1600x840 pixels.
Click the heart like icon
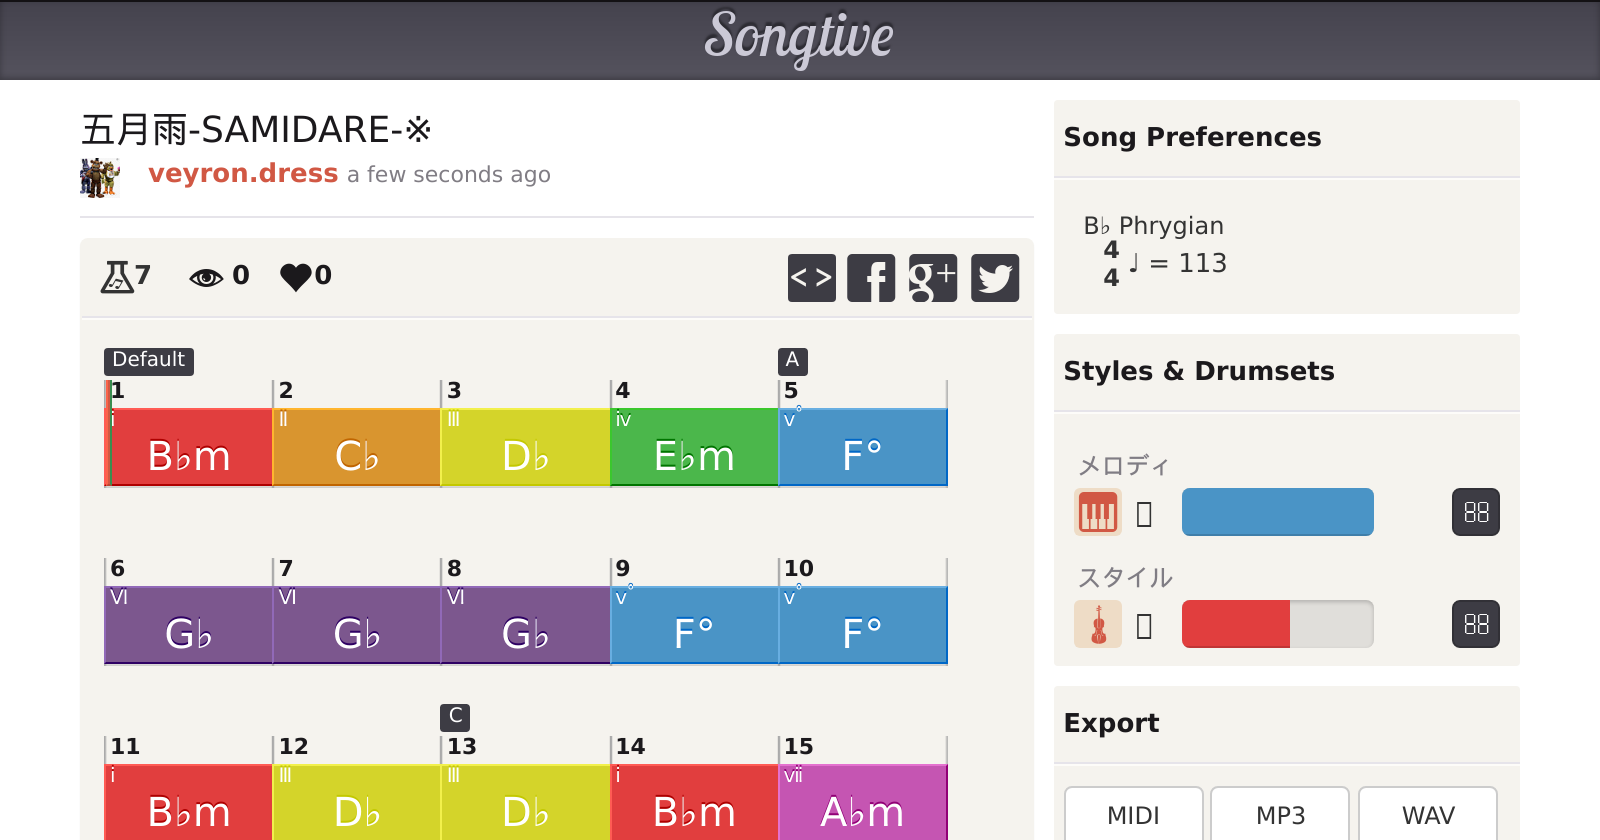pyautogui.click(x=296, y=276)
